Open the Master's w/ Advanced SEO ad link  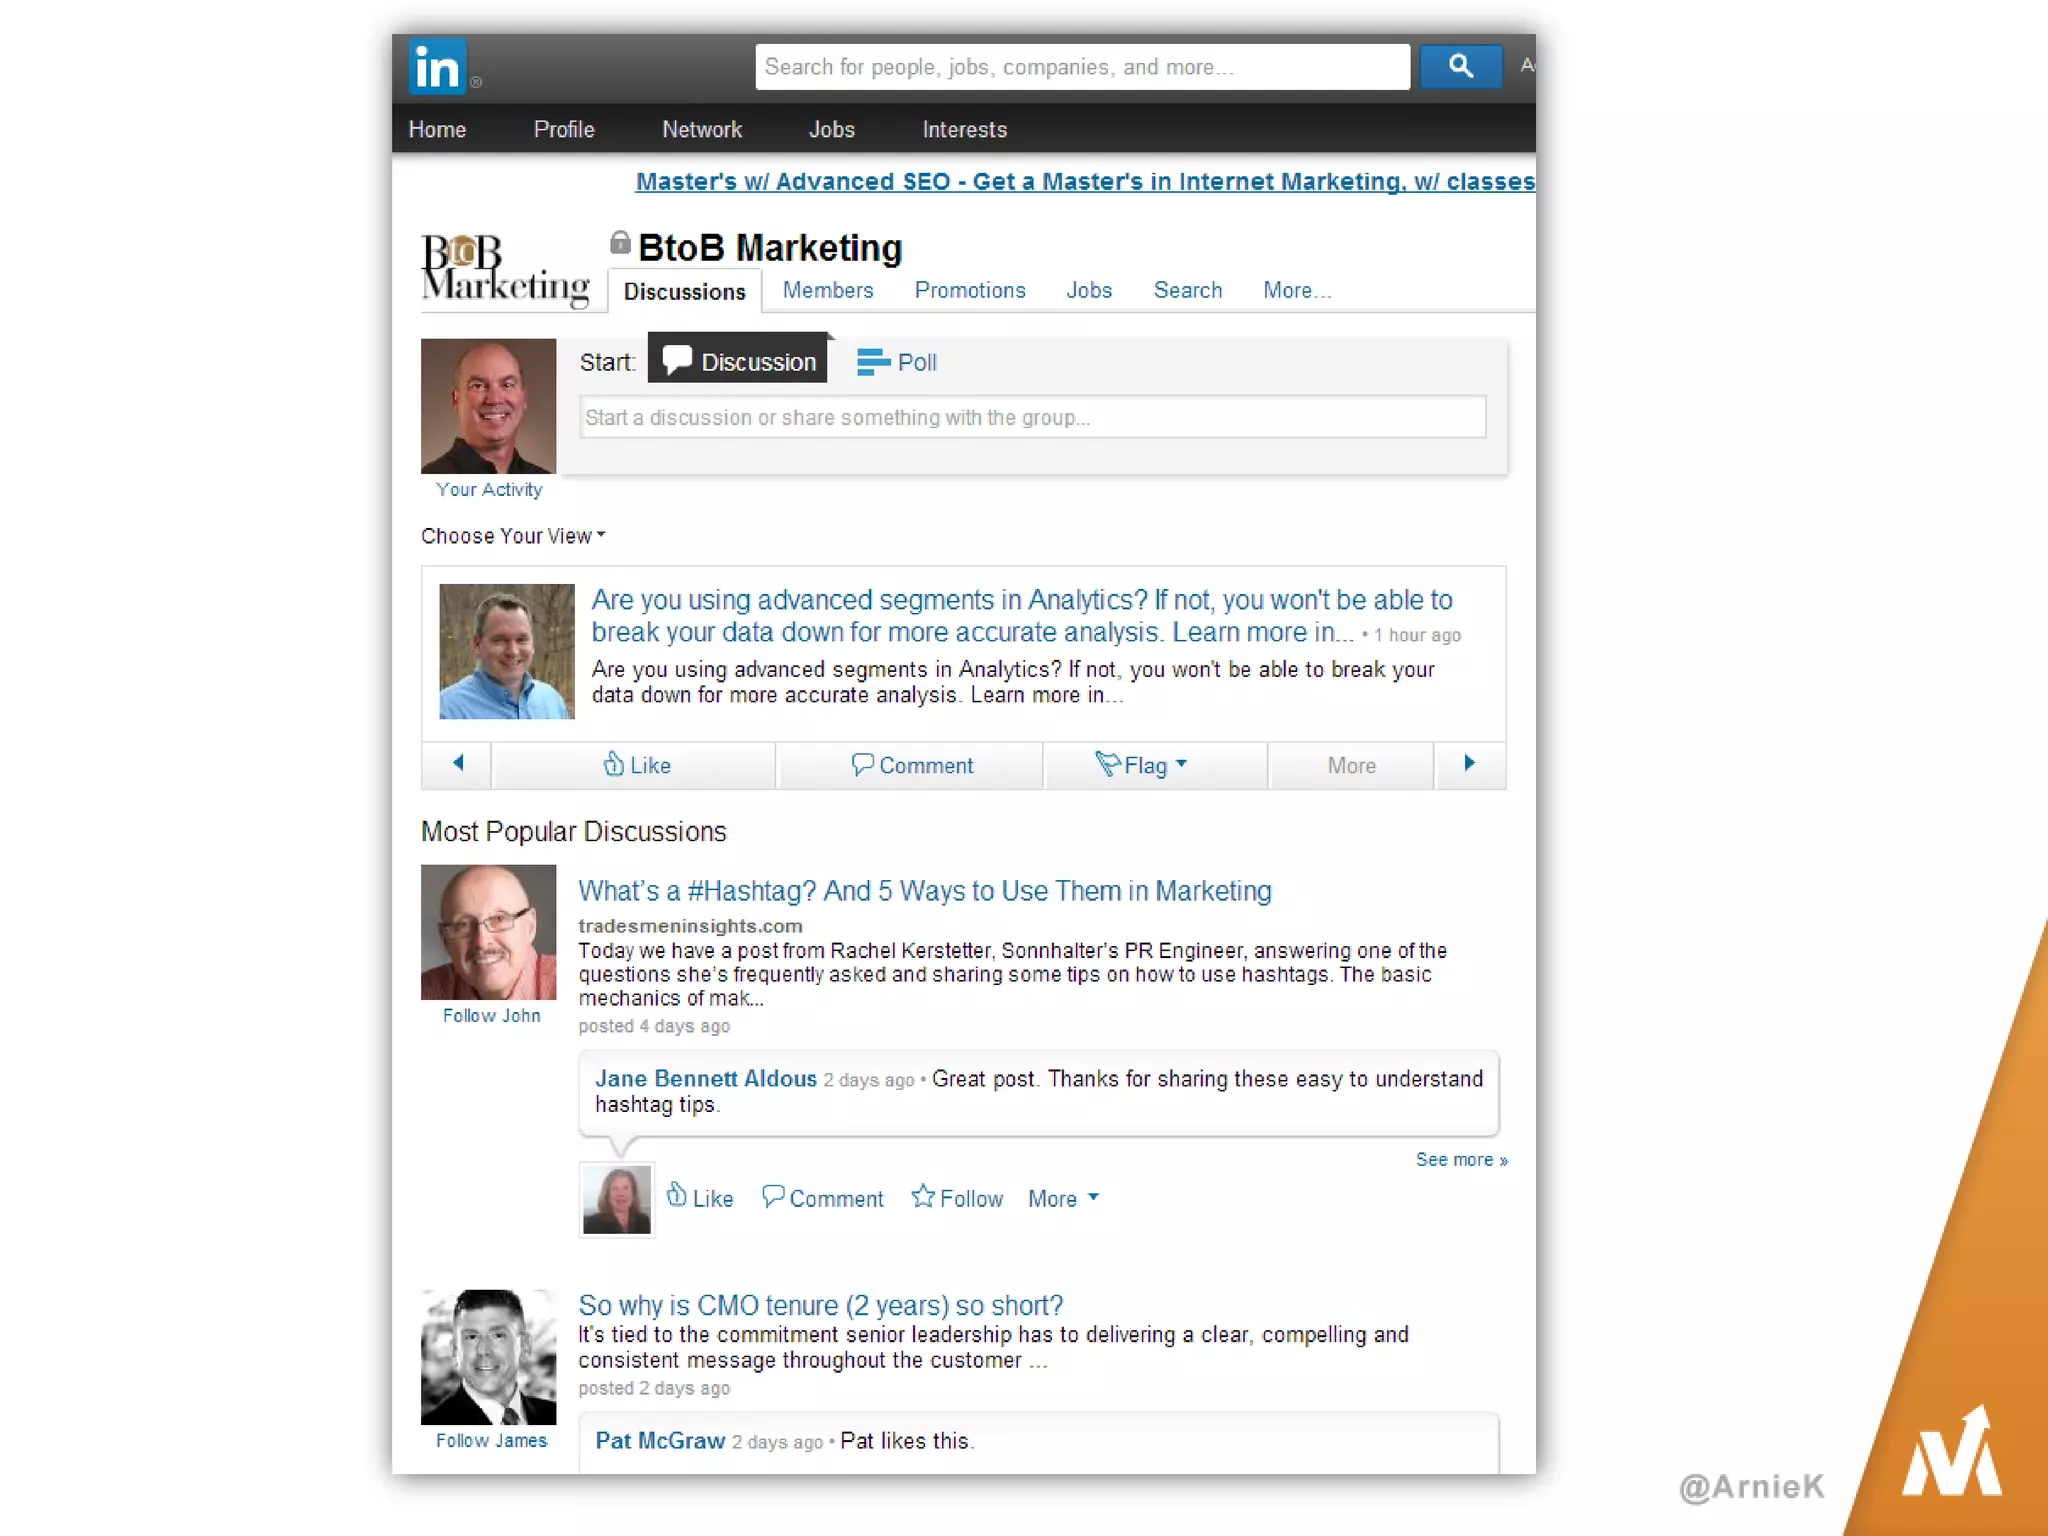(x=1084, y=181)
